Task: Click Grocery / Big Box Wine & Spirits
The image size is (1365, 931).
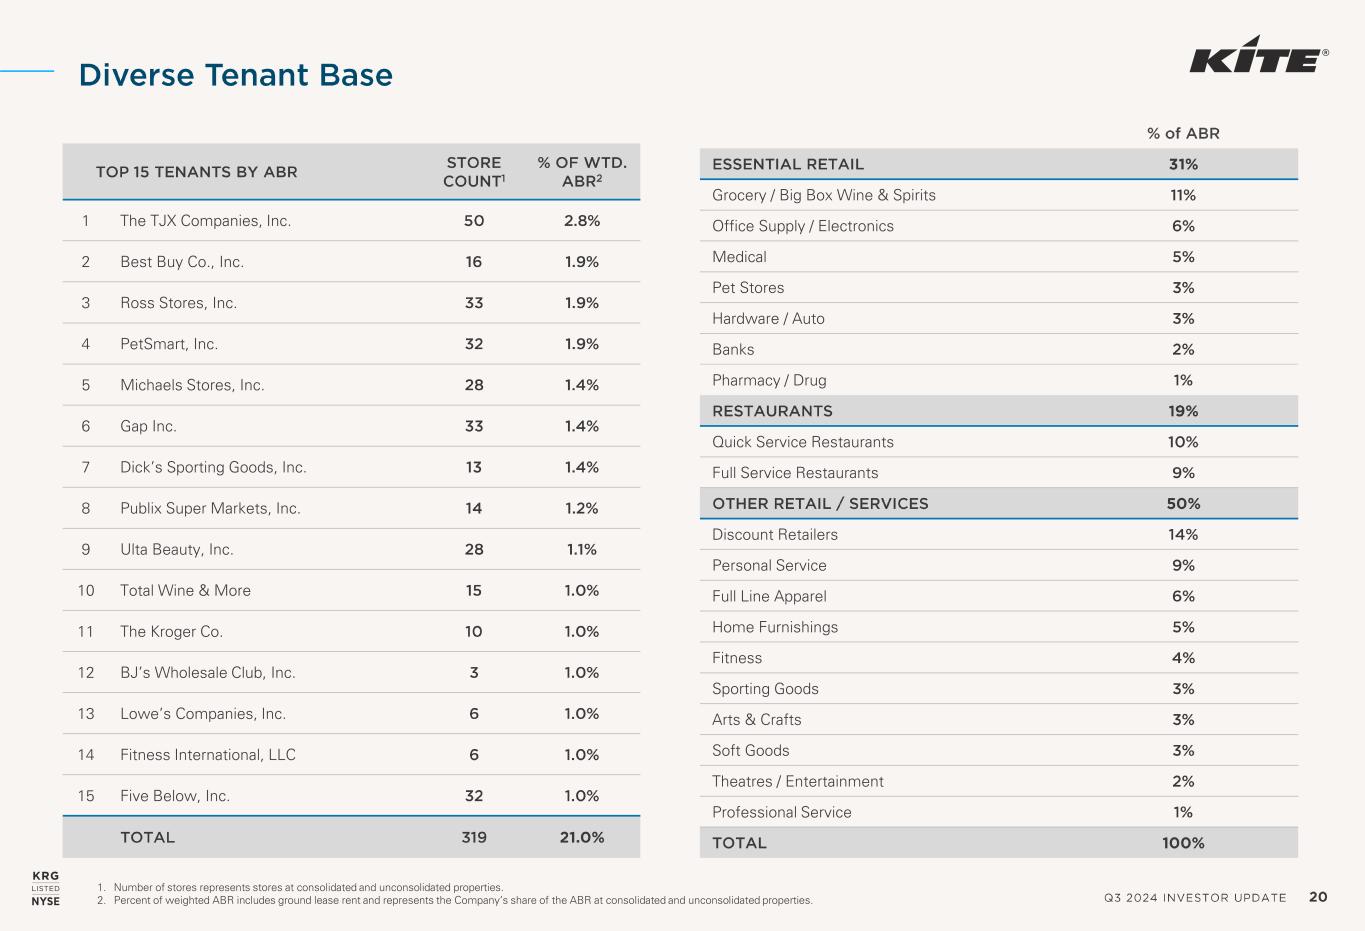Action: (x=824, y=195)
